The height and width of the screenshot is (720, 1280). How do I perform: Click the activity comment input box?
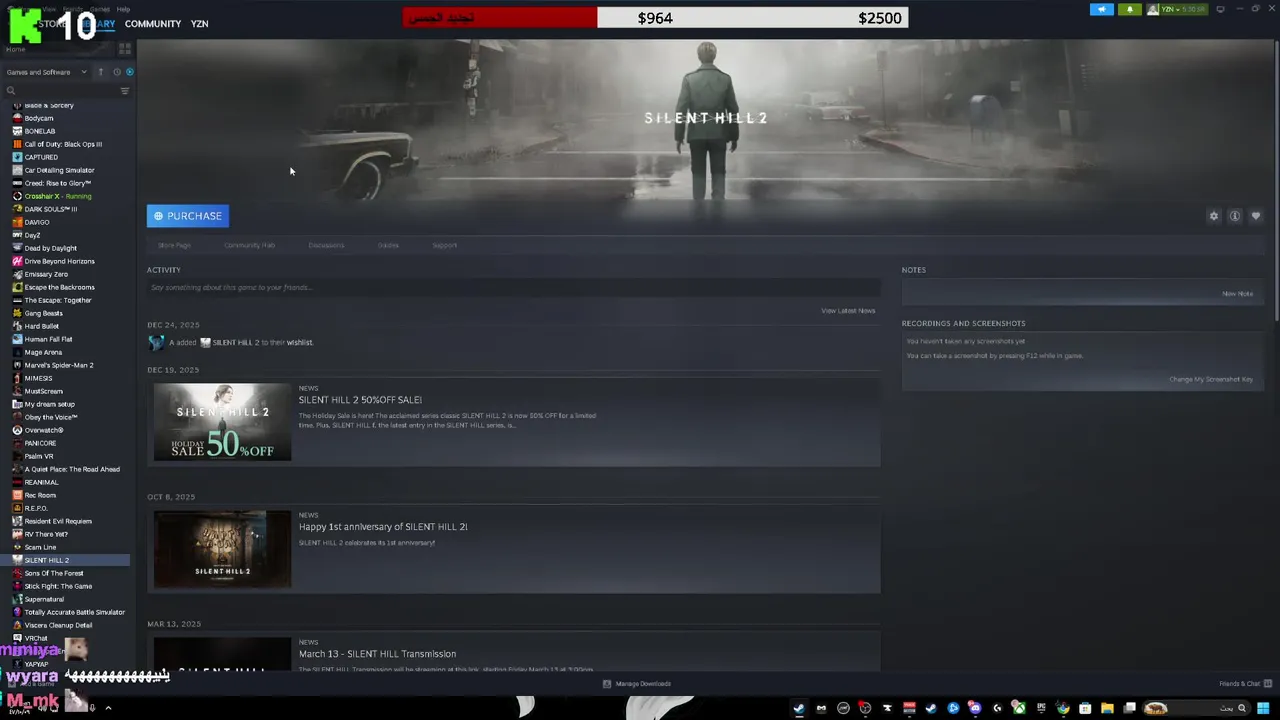tap(514, 288)
